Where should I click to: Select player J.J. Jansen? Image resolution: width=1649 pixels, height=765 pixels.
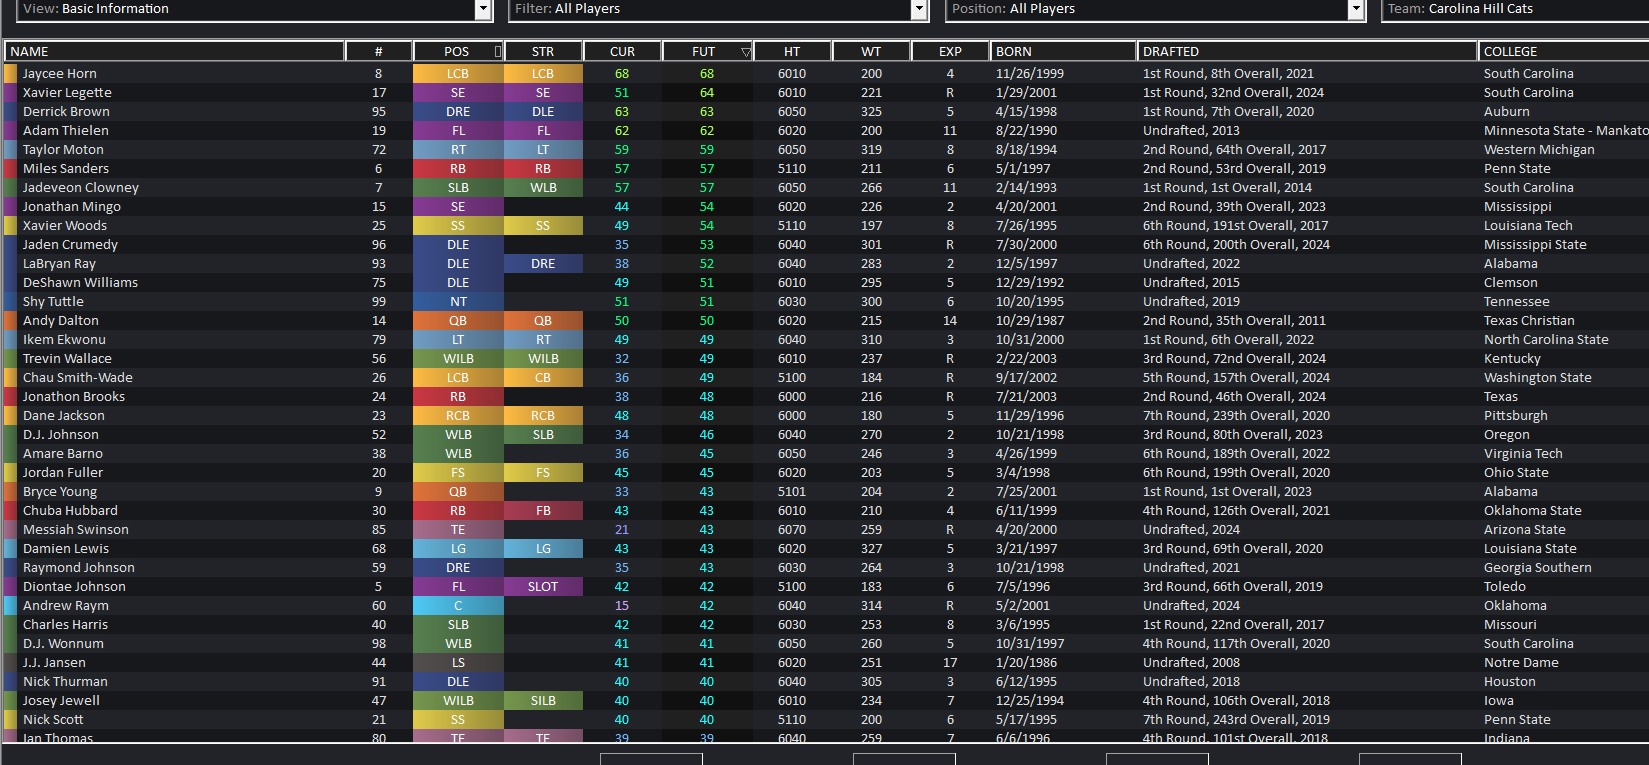[x=54, y=662]
